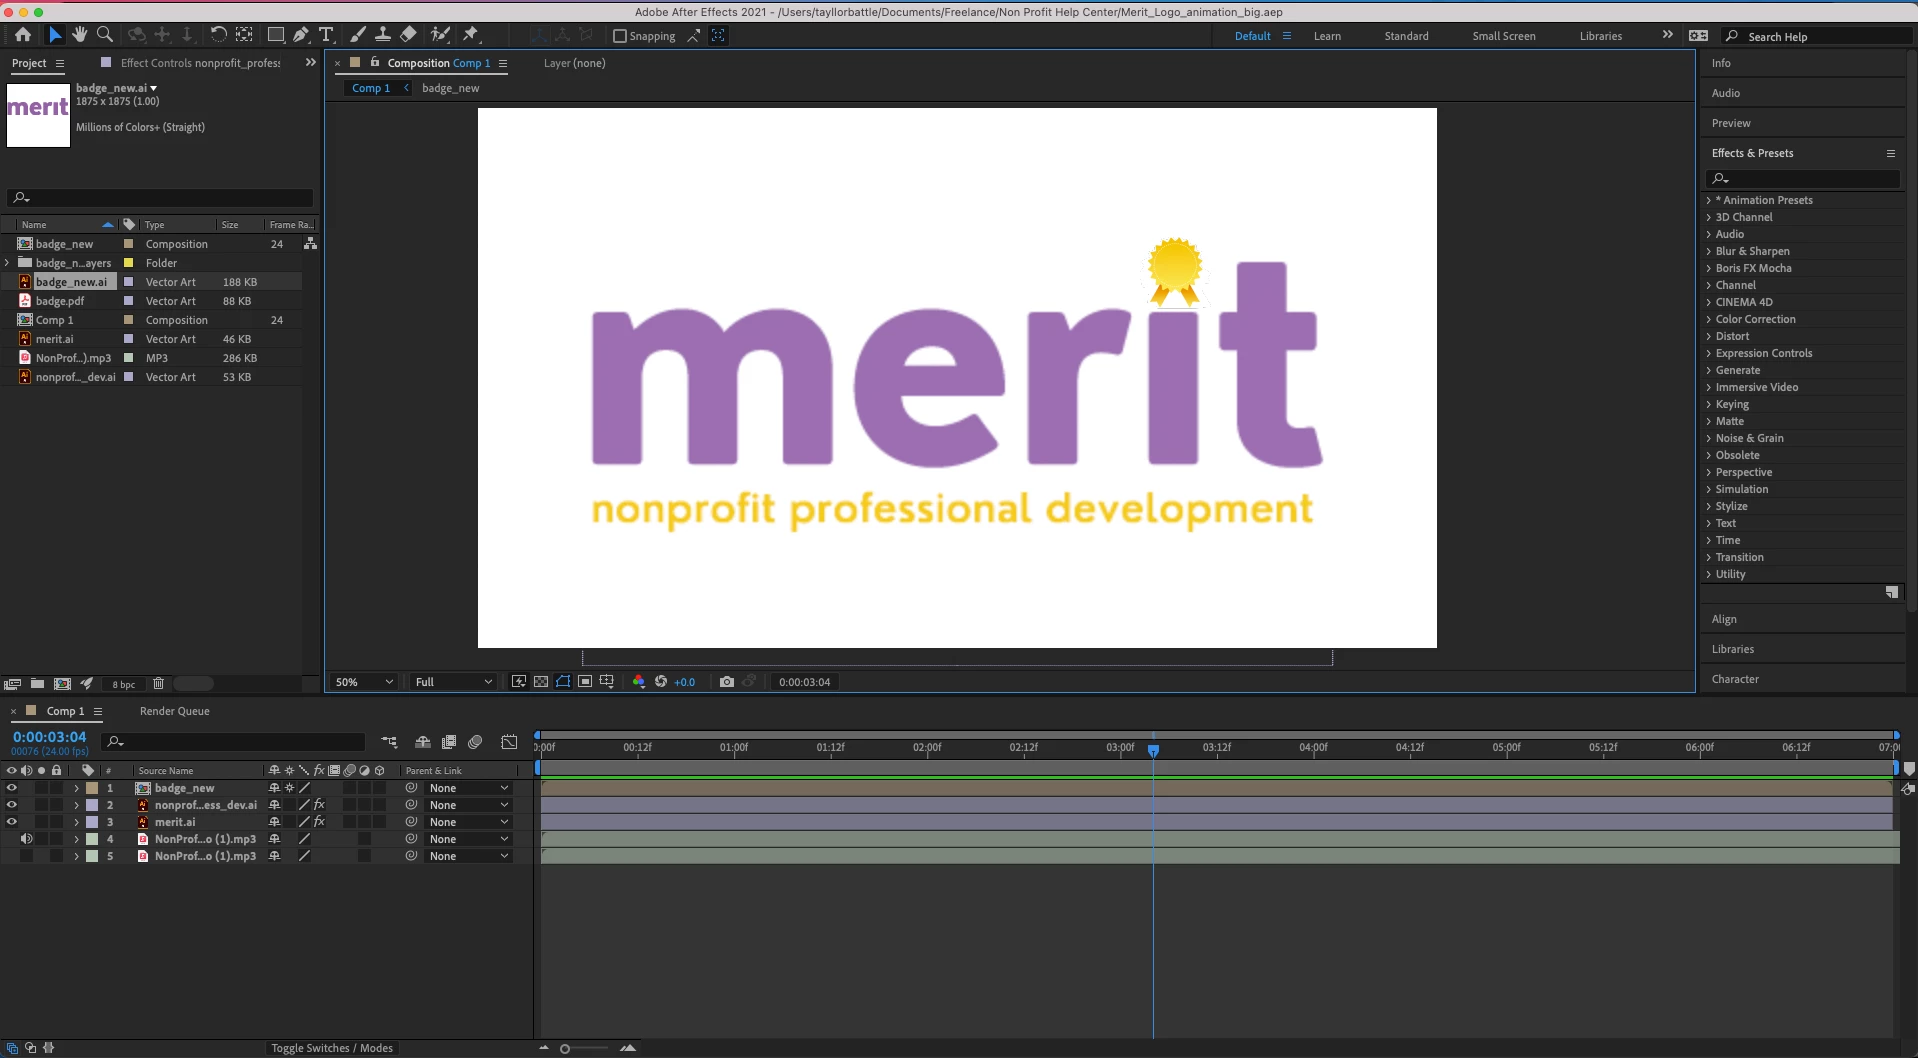Enable the Snapping checkbox
1918x1058 pixels.
pos(620,36)
